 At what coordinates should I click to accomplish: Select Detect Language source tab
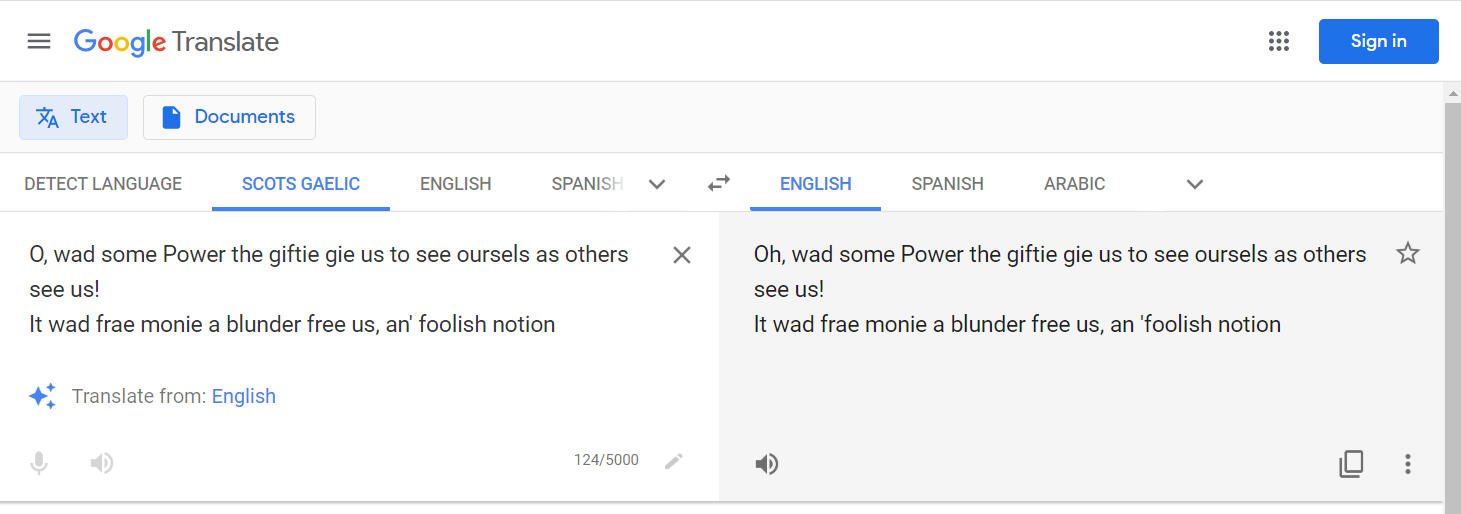point(103,184)
